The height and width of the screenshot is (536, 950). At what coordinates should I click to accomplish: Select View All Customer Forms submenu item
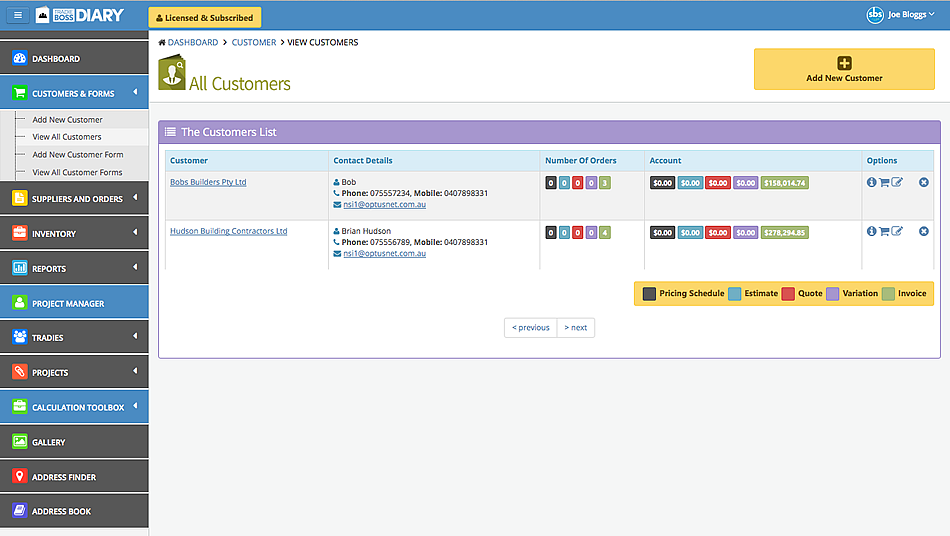click(x=77, y=172)
